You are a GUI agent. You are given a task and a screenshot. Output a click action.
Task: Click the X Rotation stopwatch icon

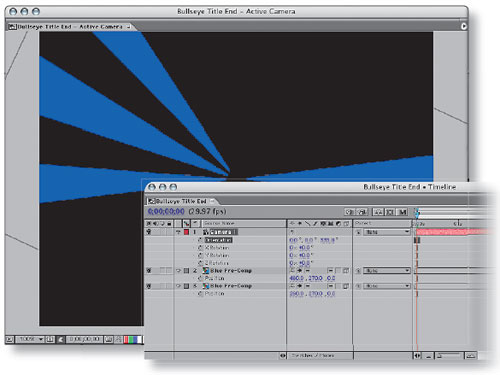(x=200, y=248)
